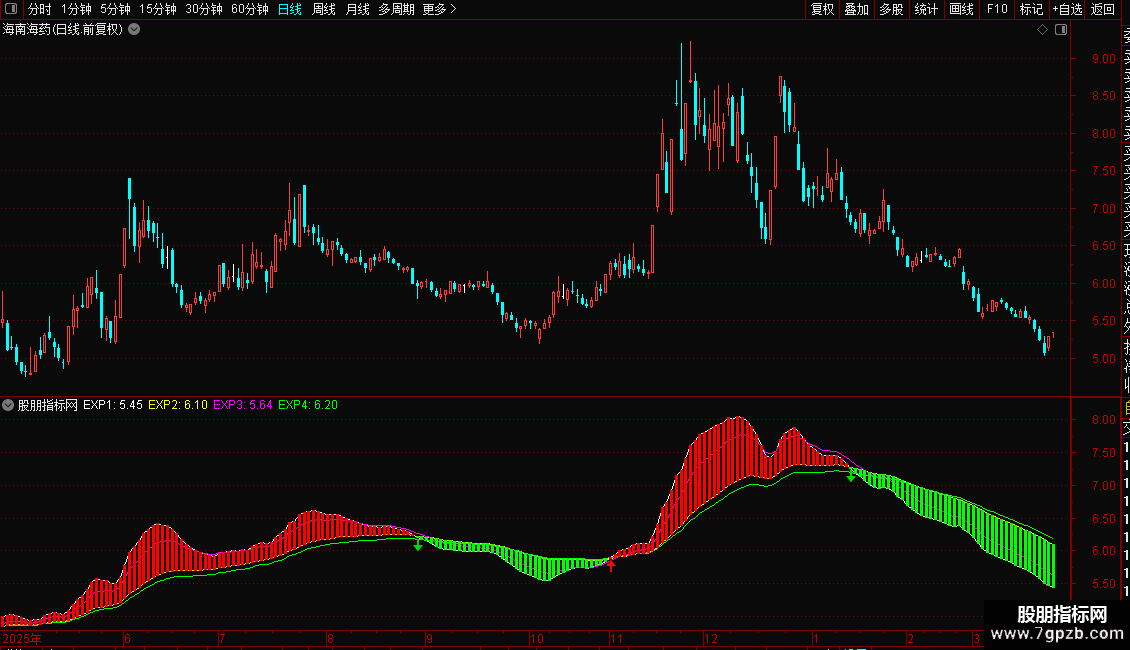Click the green down arrow sell signal near September
Image resolution: width=1130 pixels, height=650 pixels.
tap(418, 545)
